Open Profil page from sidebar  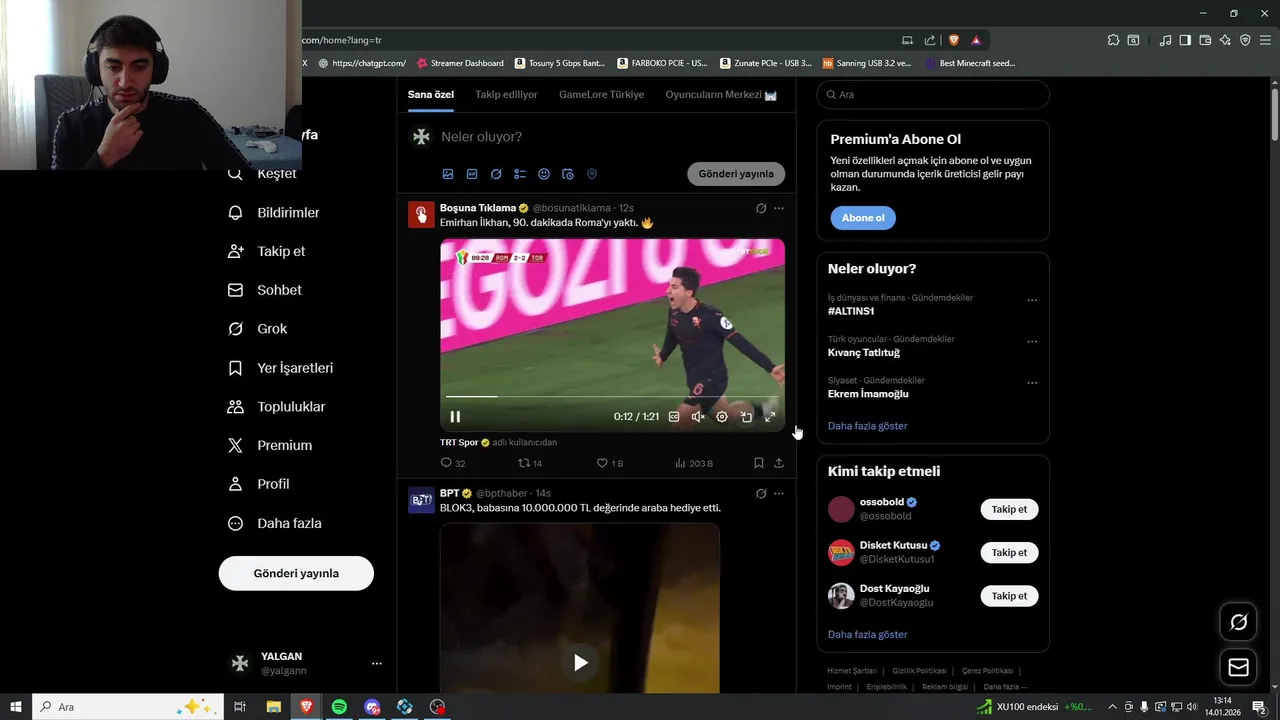click(x=258, y=484)
